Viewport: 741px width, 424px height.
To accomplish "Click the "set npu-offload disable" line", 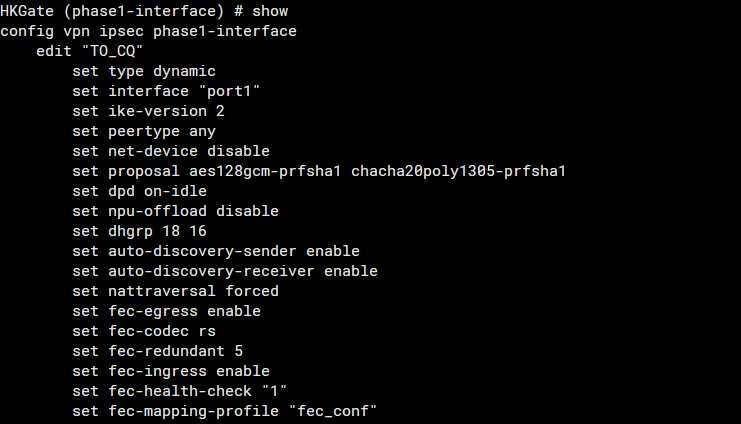I will coord(175,211).
